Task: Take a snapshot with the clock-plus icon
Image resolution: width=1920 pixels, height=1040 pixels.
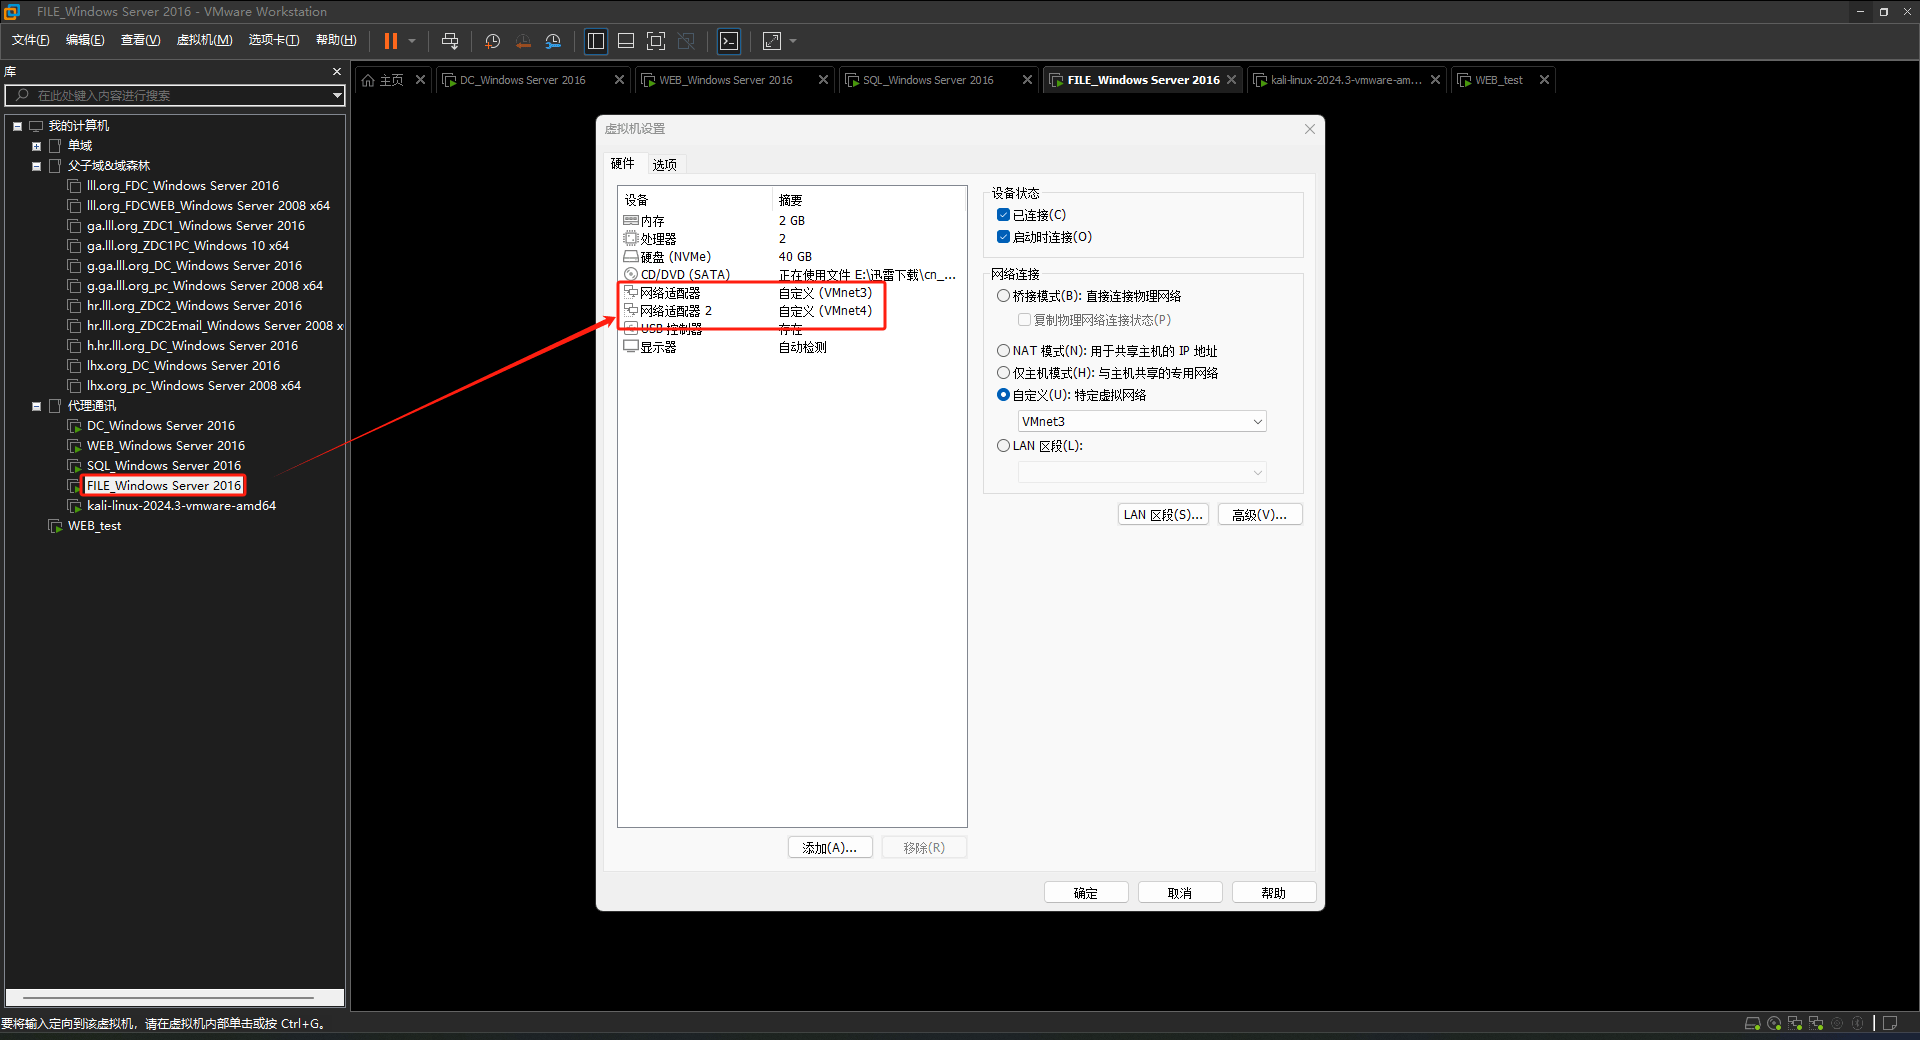Action: coord(492,41)
